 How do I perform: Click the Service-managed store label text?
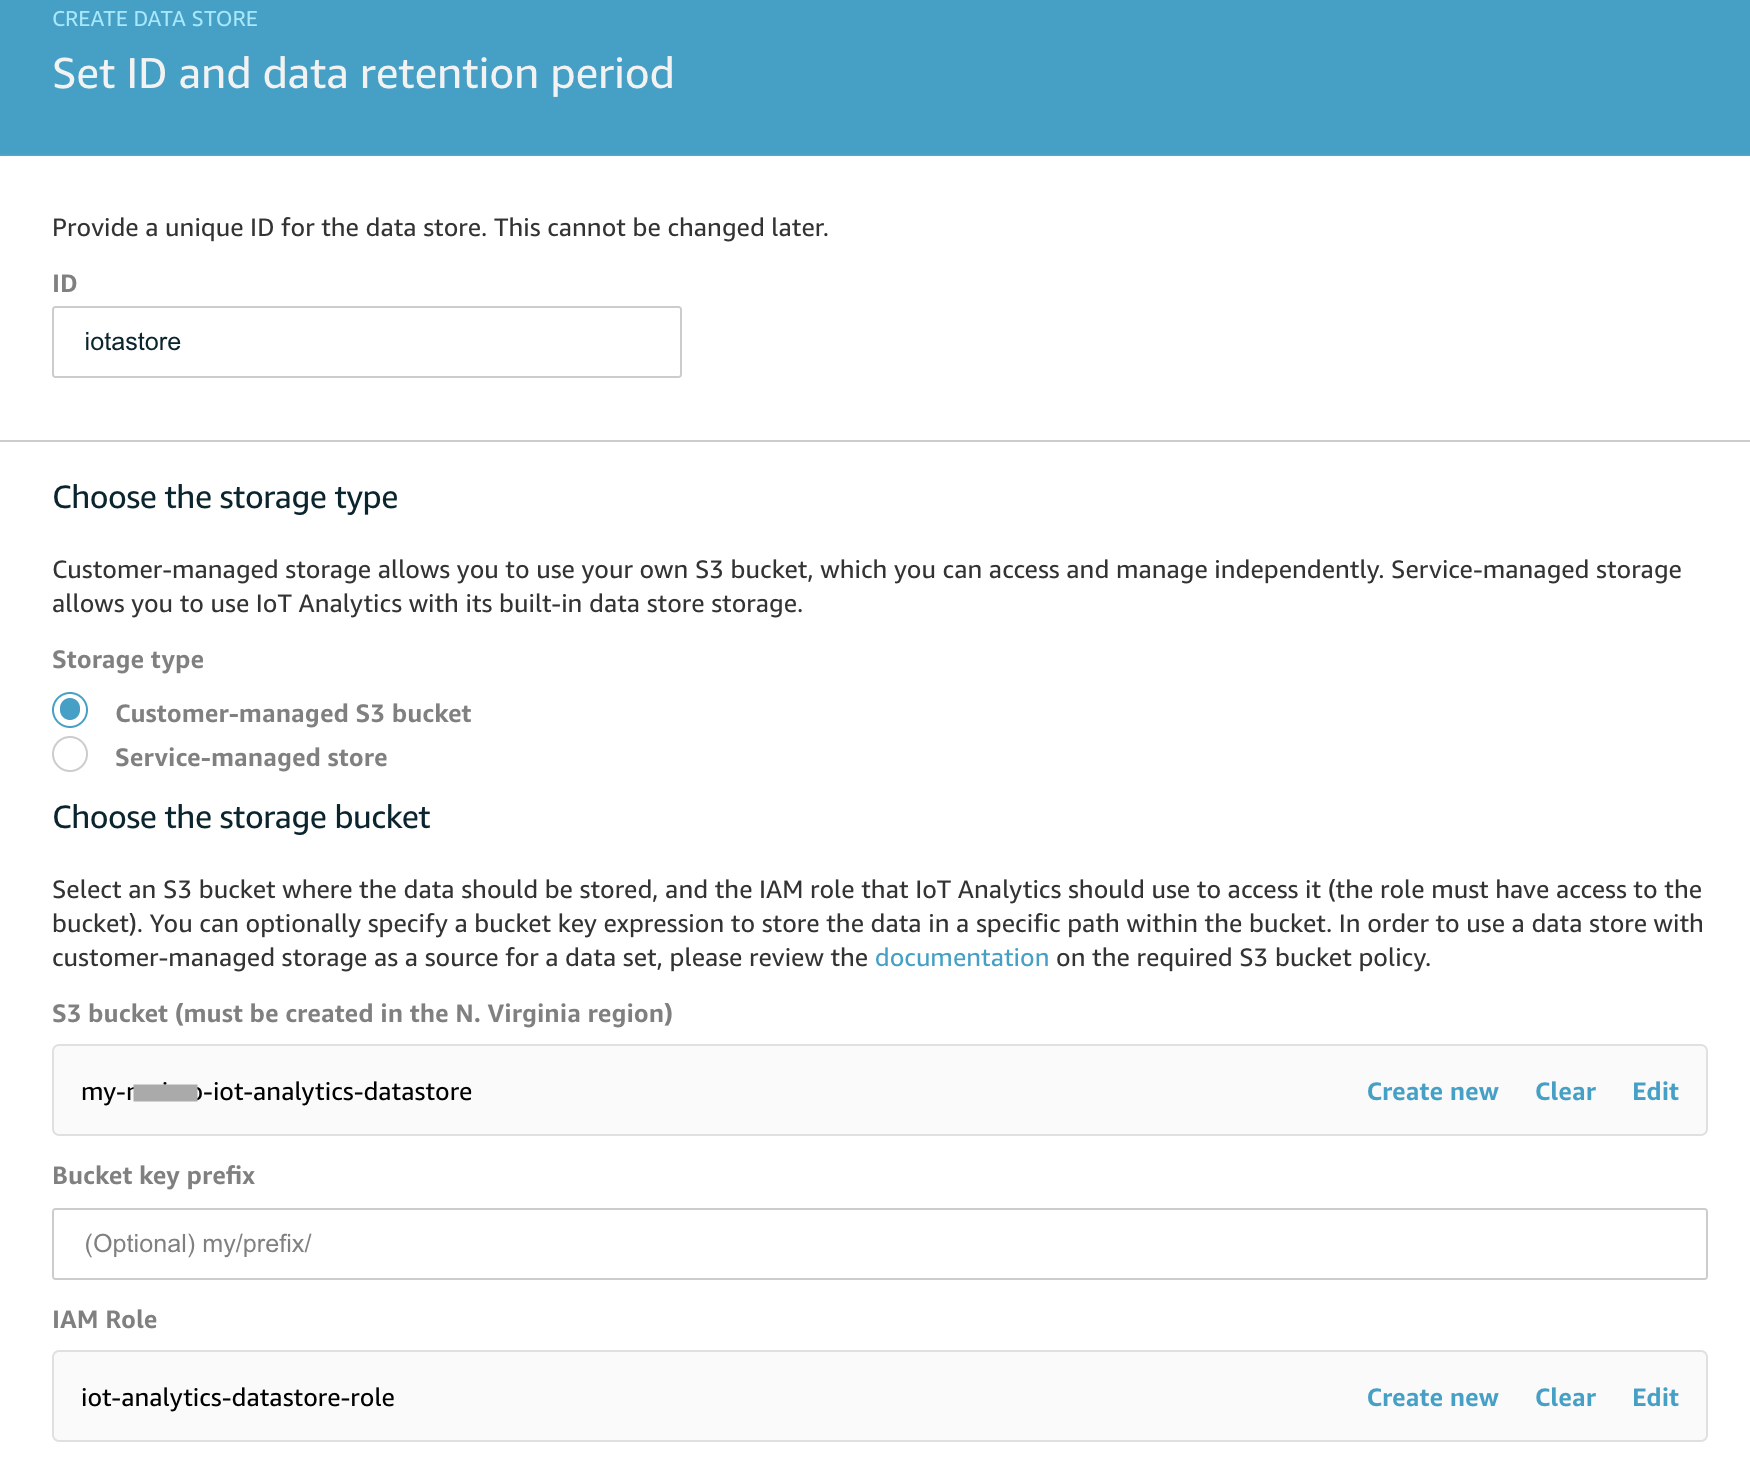[251, 757]
